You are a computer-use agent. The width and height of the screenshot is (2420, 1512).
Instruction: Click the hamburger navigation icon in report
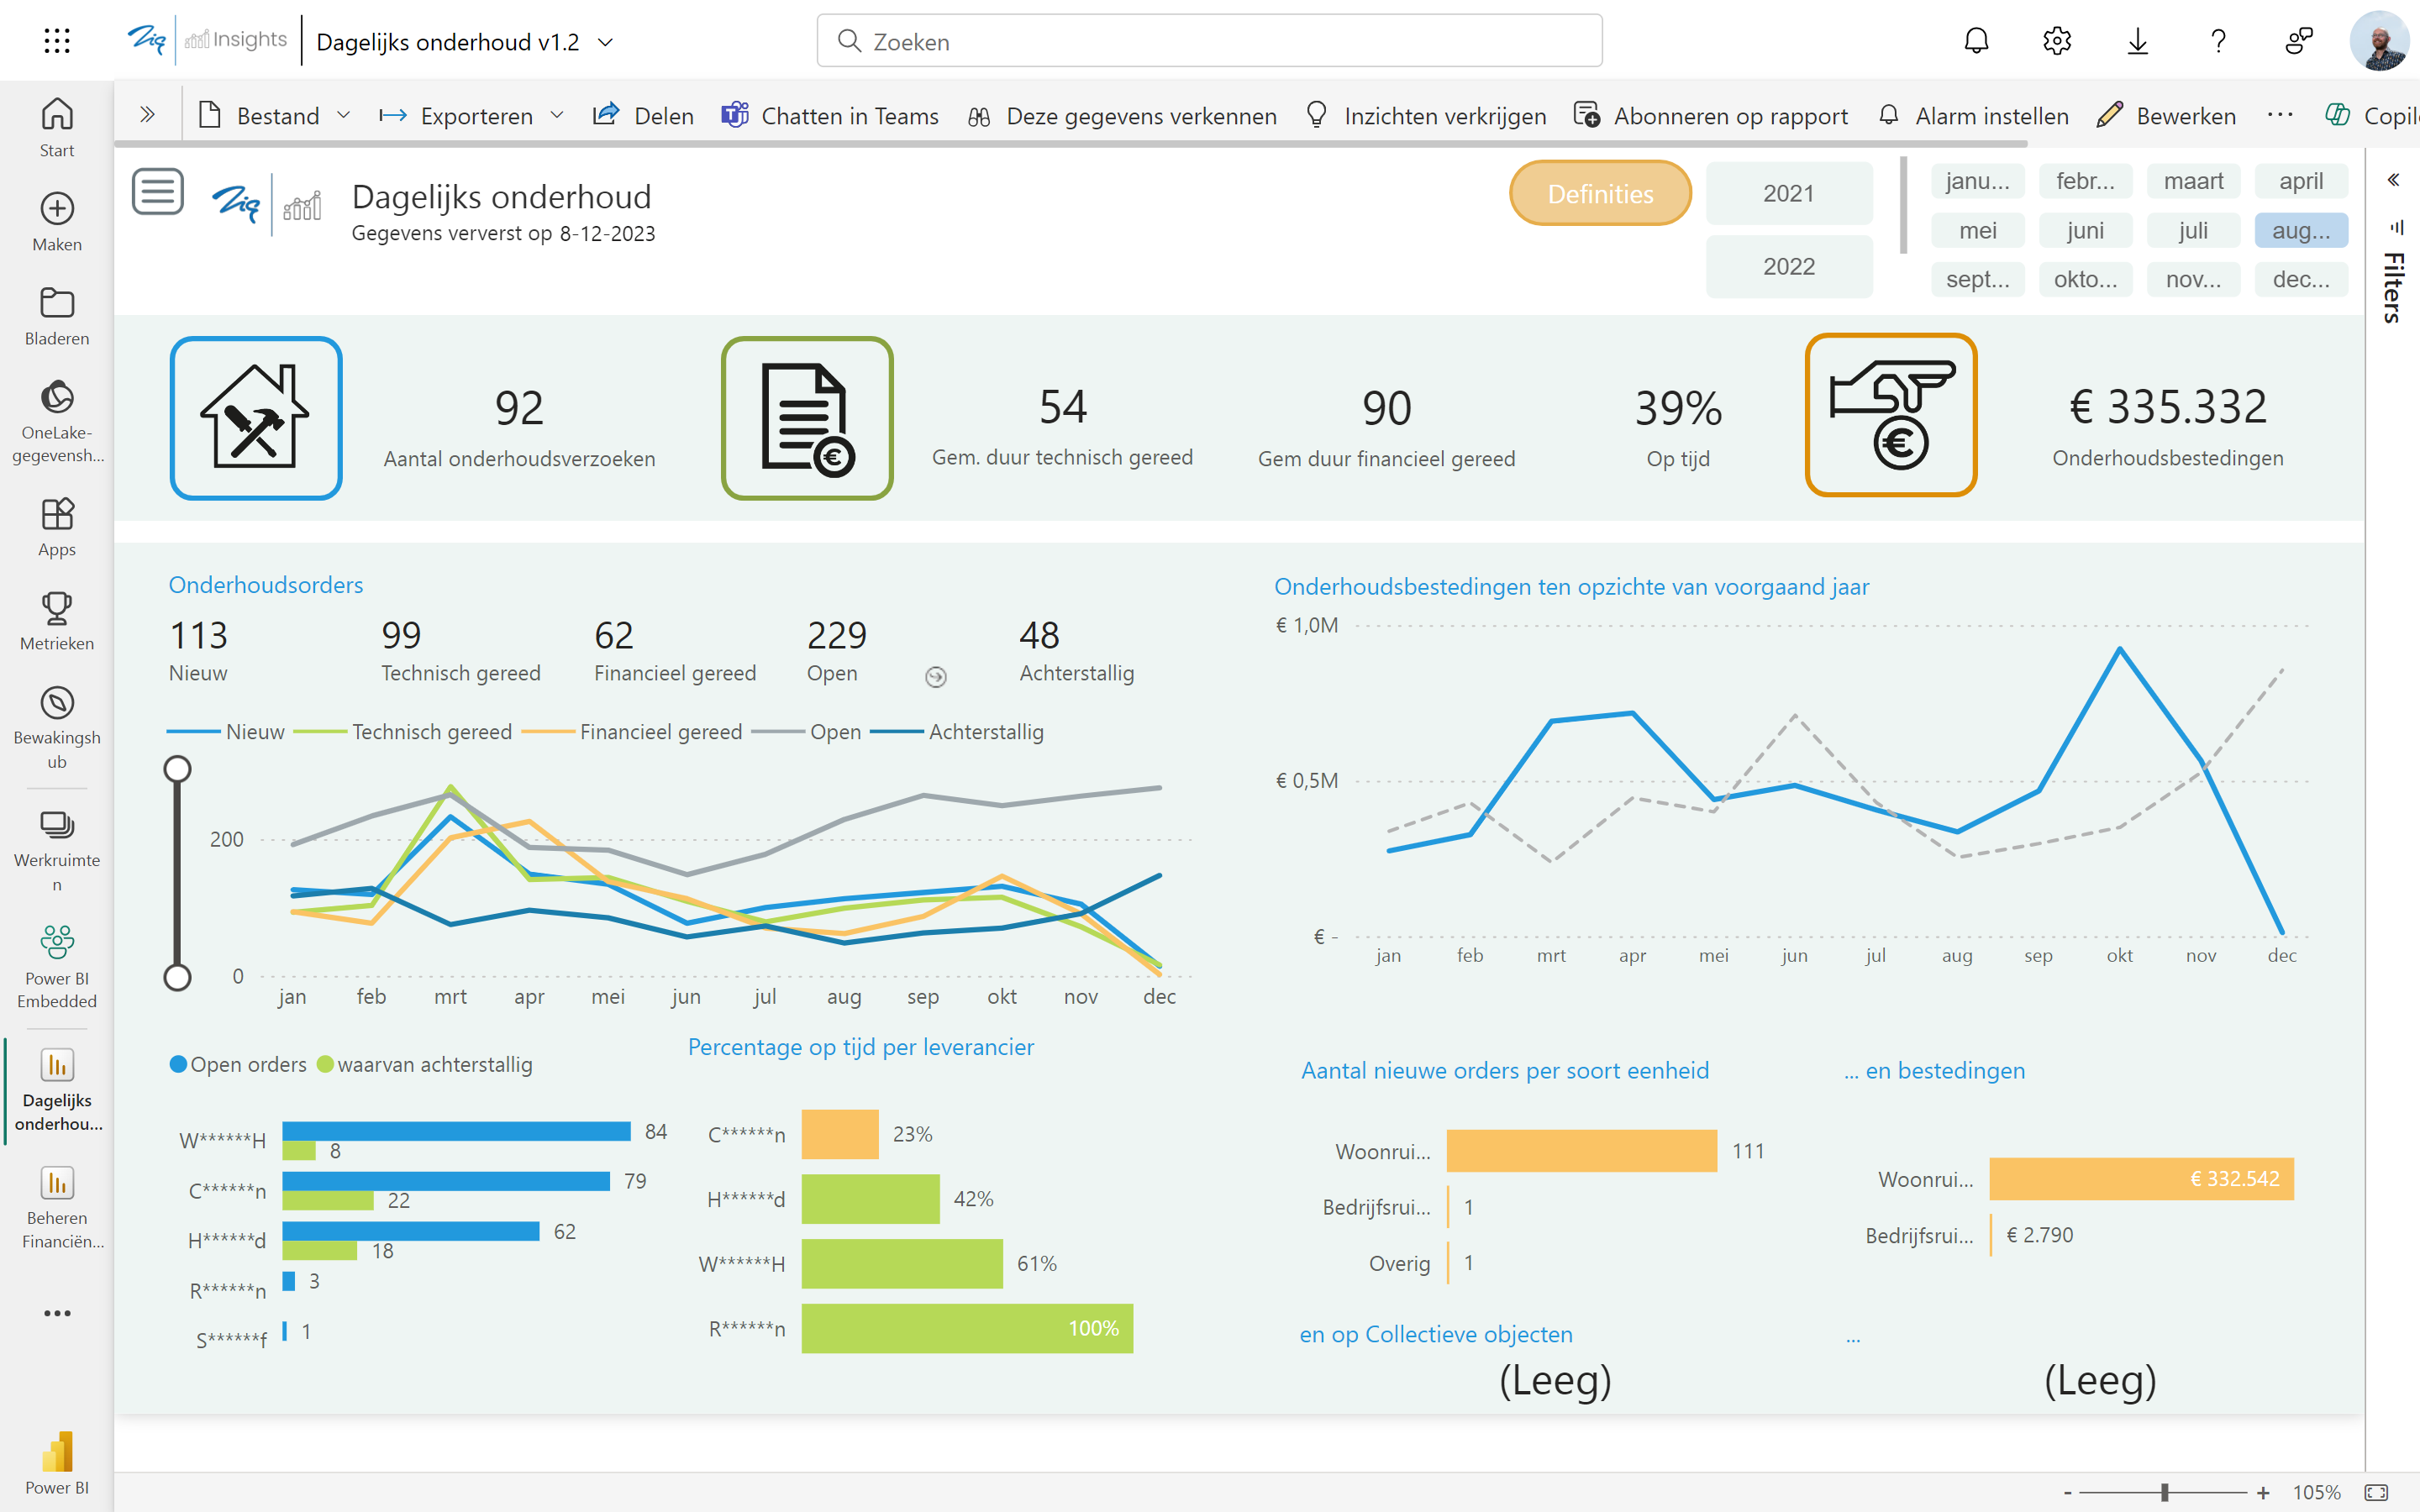[158, 191]
